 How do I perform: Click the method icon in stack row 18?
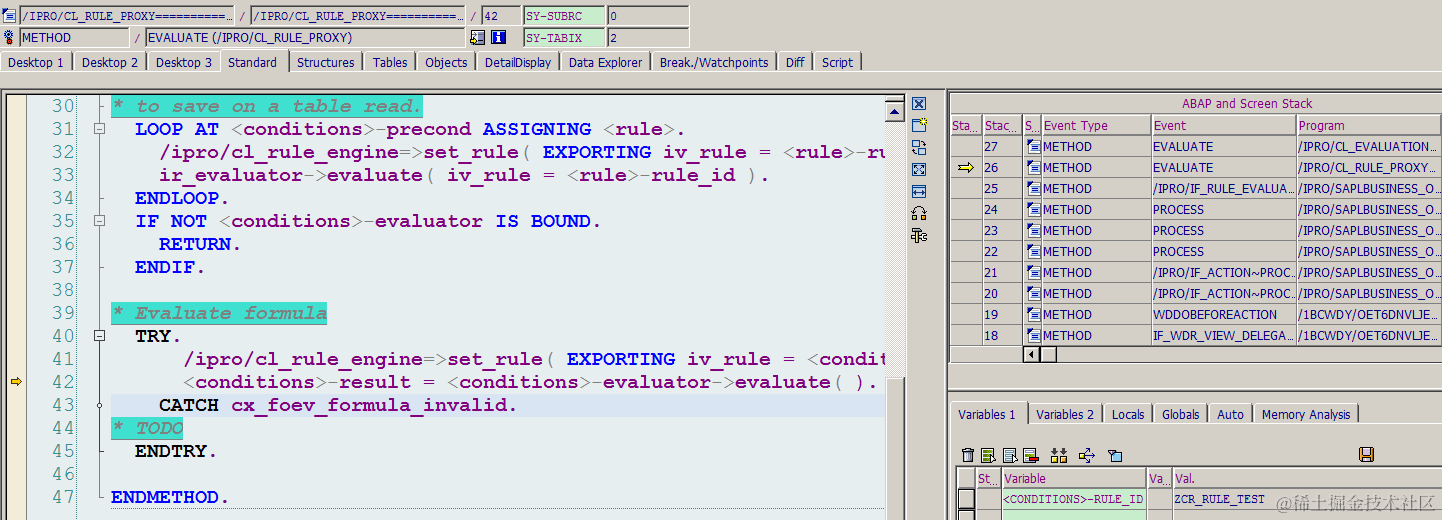(1032, 336)
